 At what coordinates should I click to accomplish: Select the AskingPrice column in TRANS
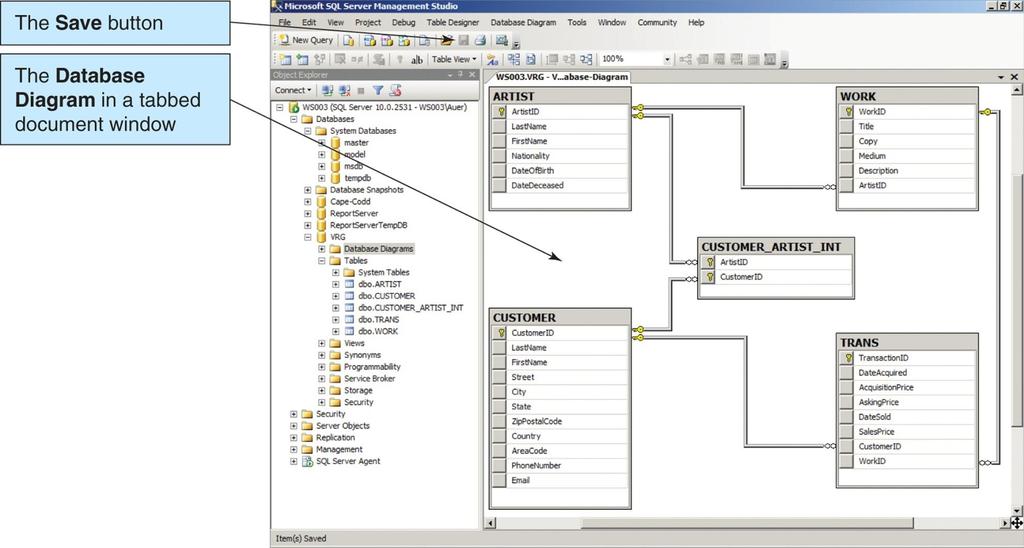907,402
